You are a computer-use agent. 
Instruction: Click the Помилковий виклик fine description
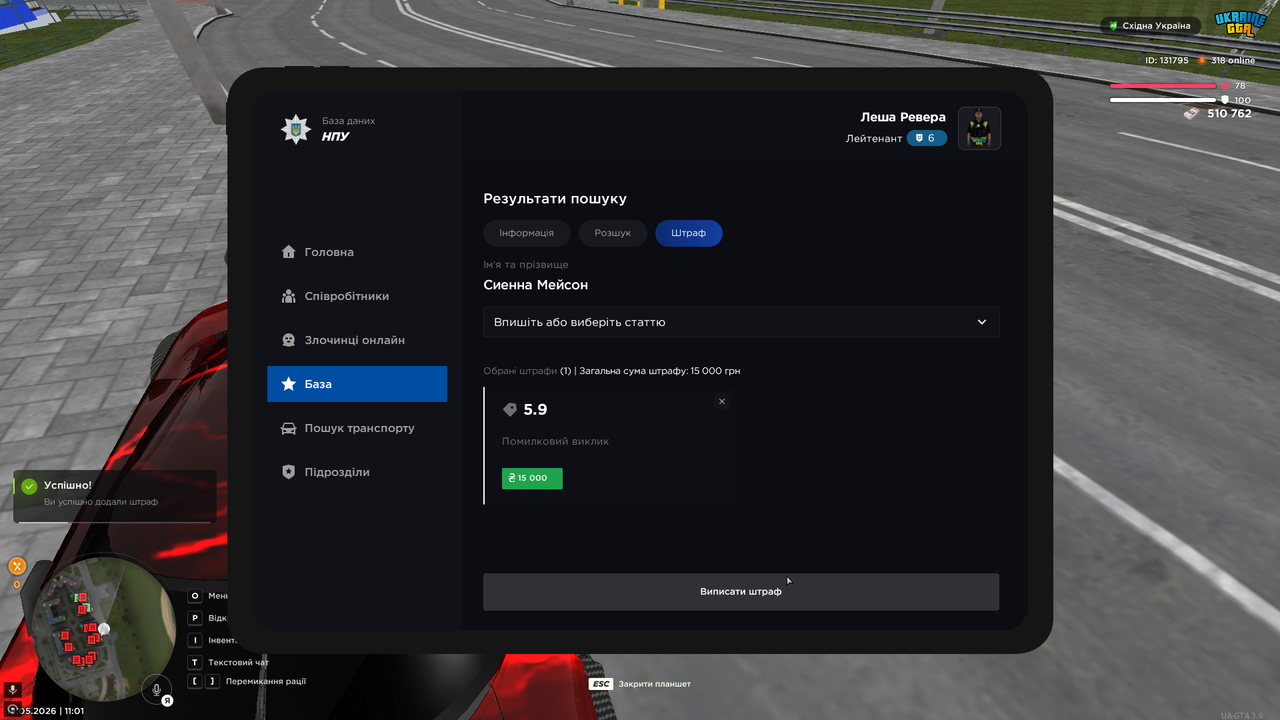(x=555, y=441)
